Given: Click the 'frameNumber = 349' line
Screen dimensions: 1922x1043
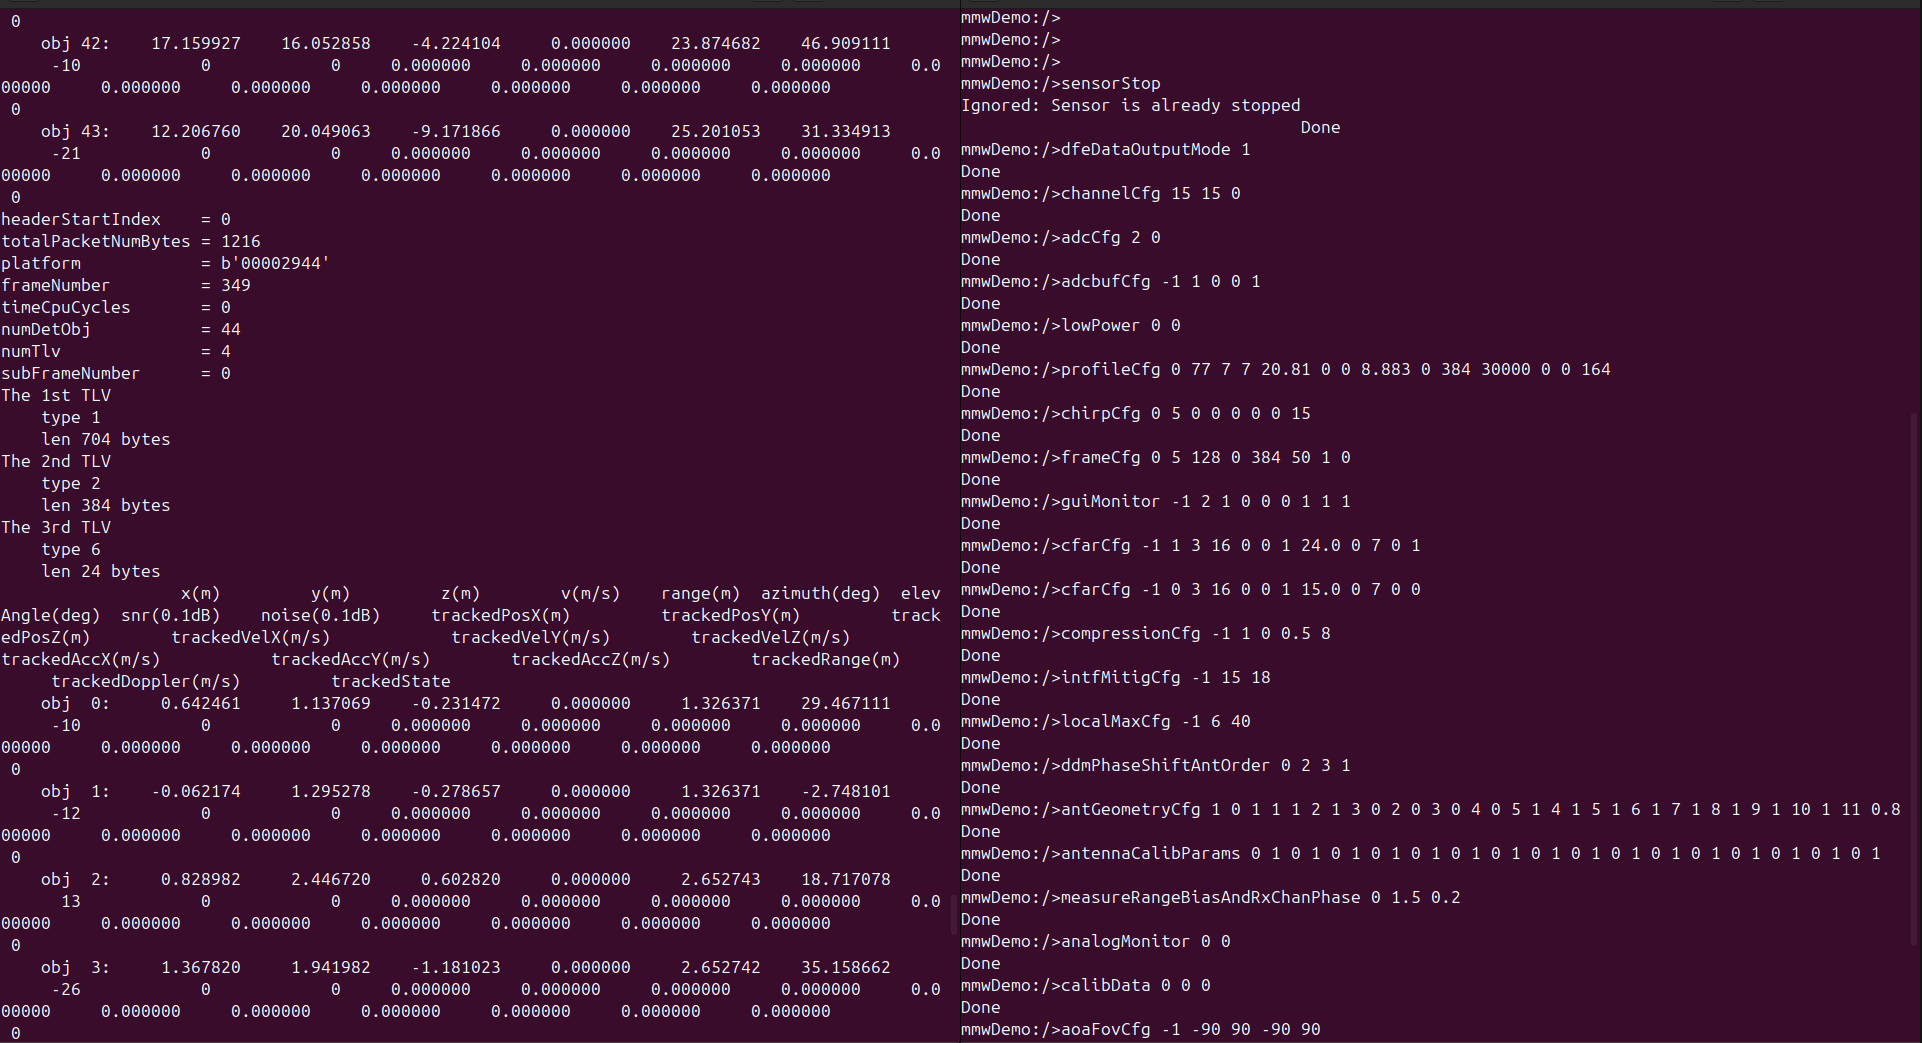Looking at the screenshot, I should click(x=126, y=286).
